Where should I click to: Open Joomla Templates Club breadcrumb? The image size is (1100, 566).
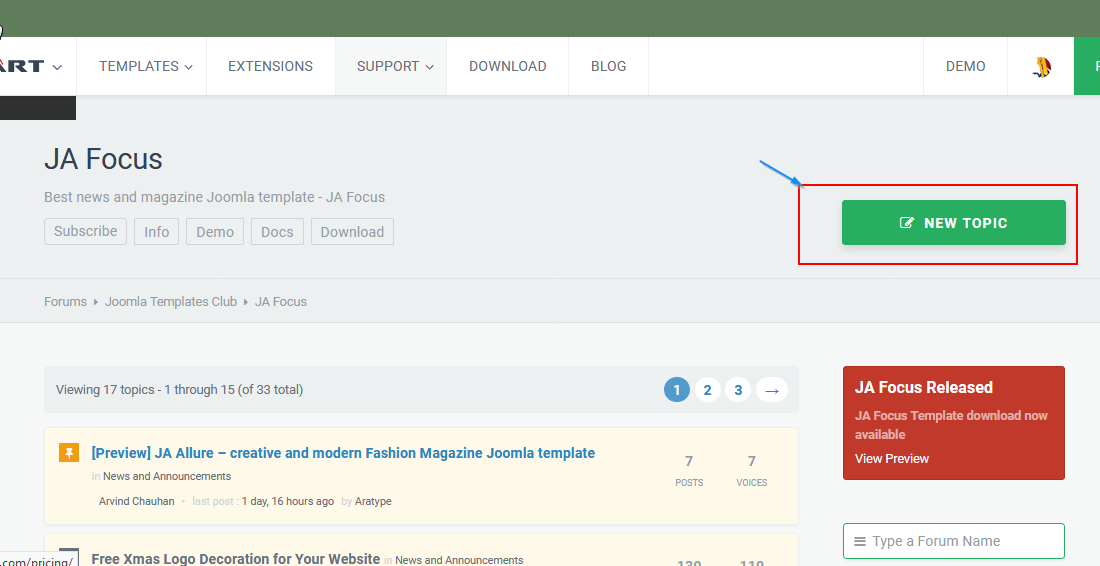[171, 302]
